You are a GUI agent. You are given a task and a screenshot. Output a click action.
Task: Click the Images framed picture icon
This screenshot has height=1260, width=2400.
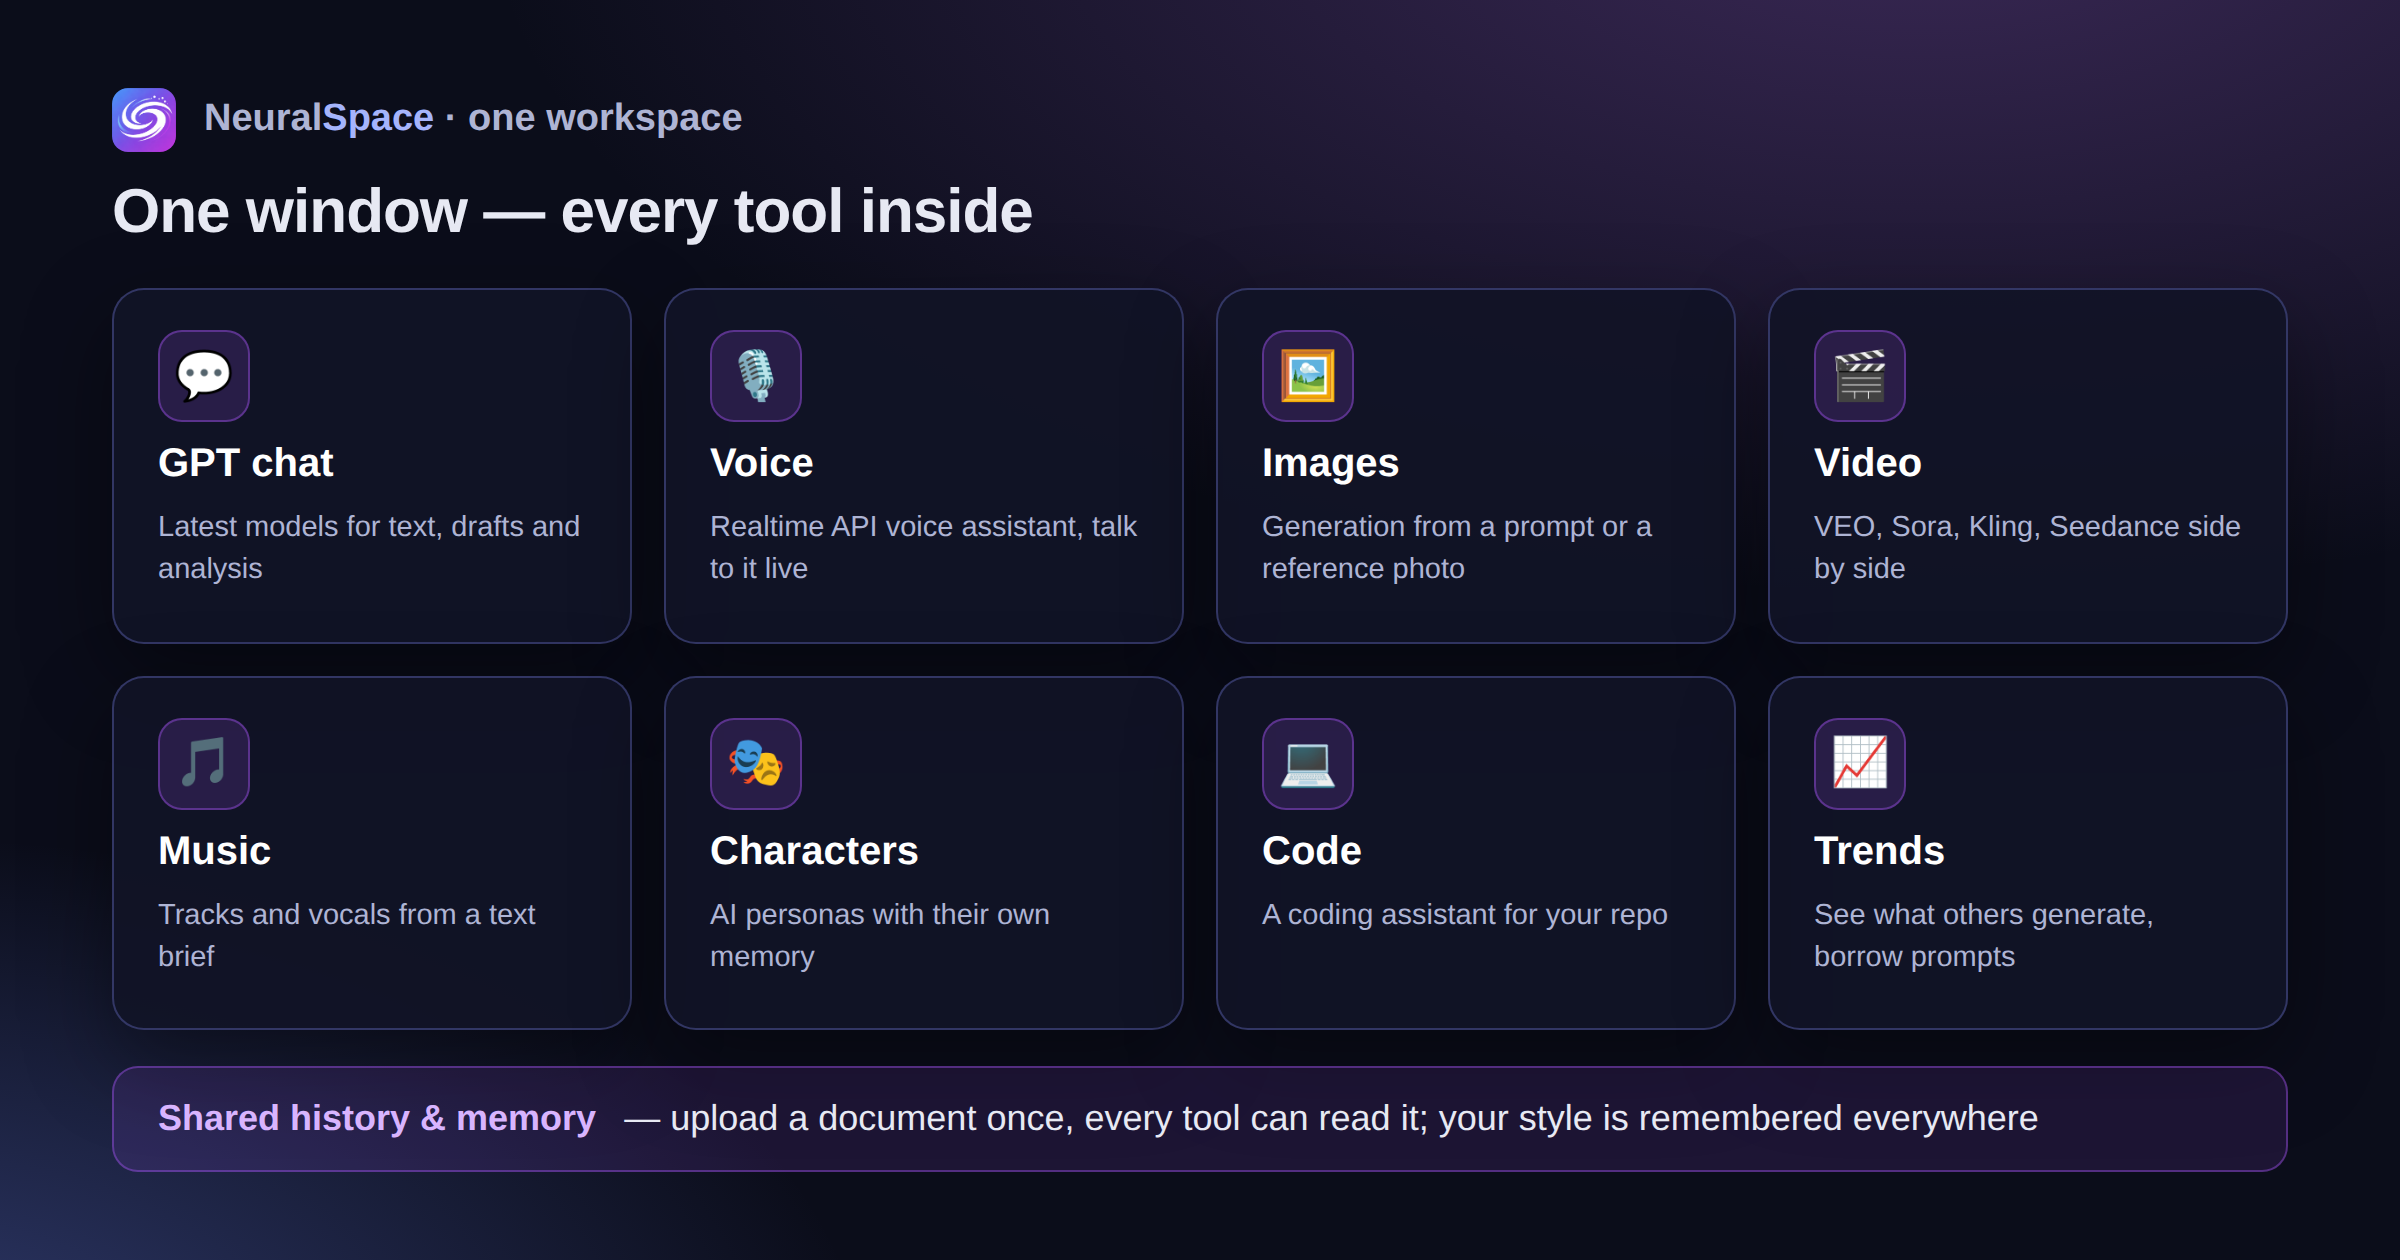(x=1308, y=376)
